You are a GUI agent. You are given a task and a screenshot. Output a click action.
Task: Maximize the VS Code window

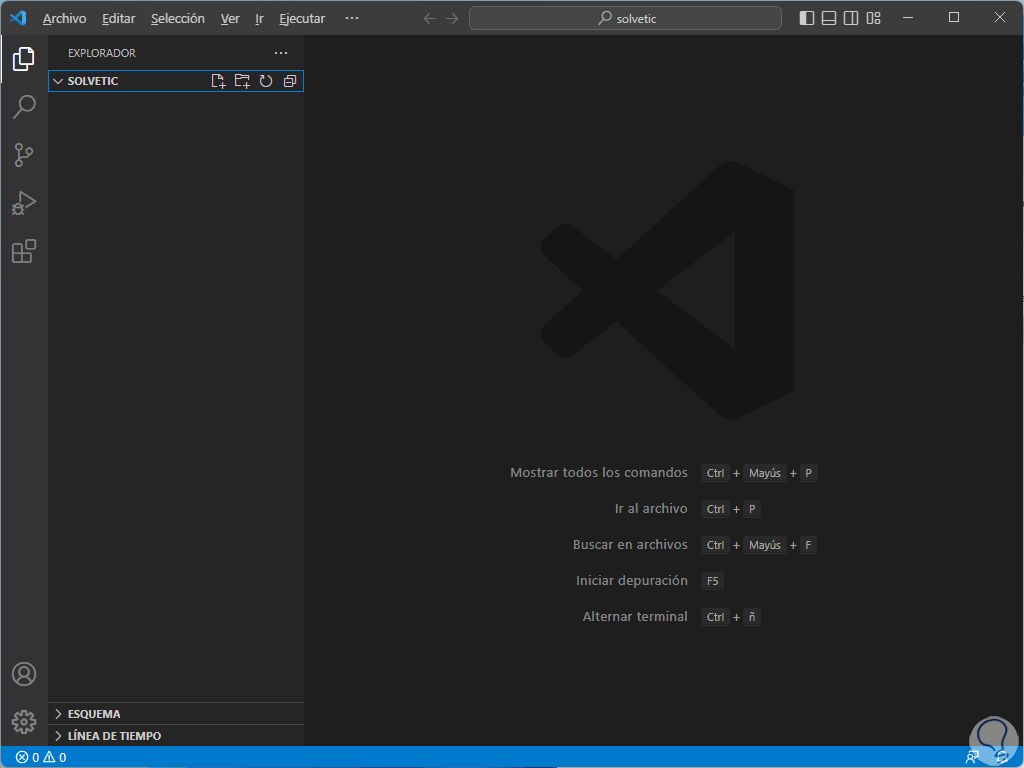[953, 18]
